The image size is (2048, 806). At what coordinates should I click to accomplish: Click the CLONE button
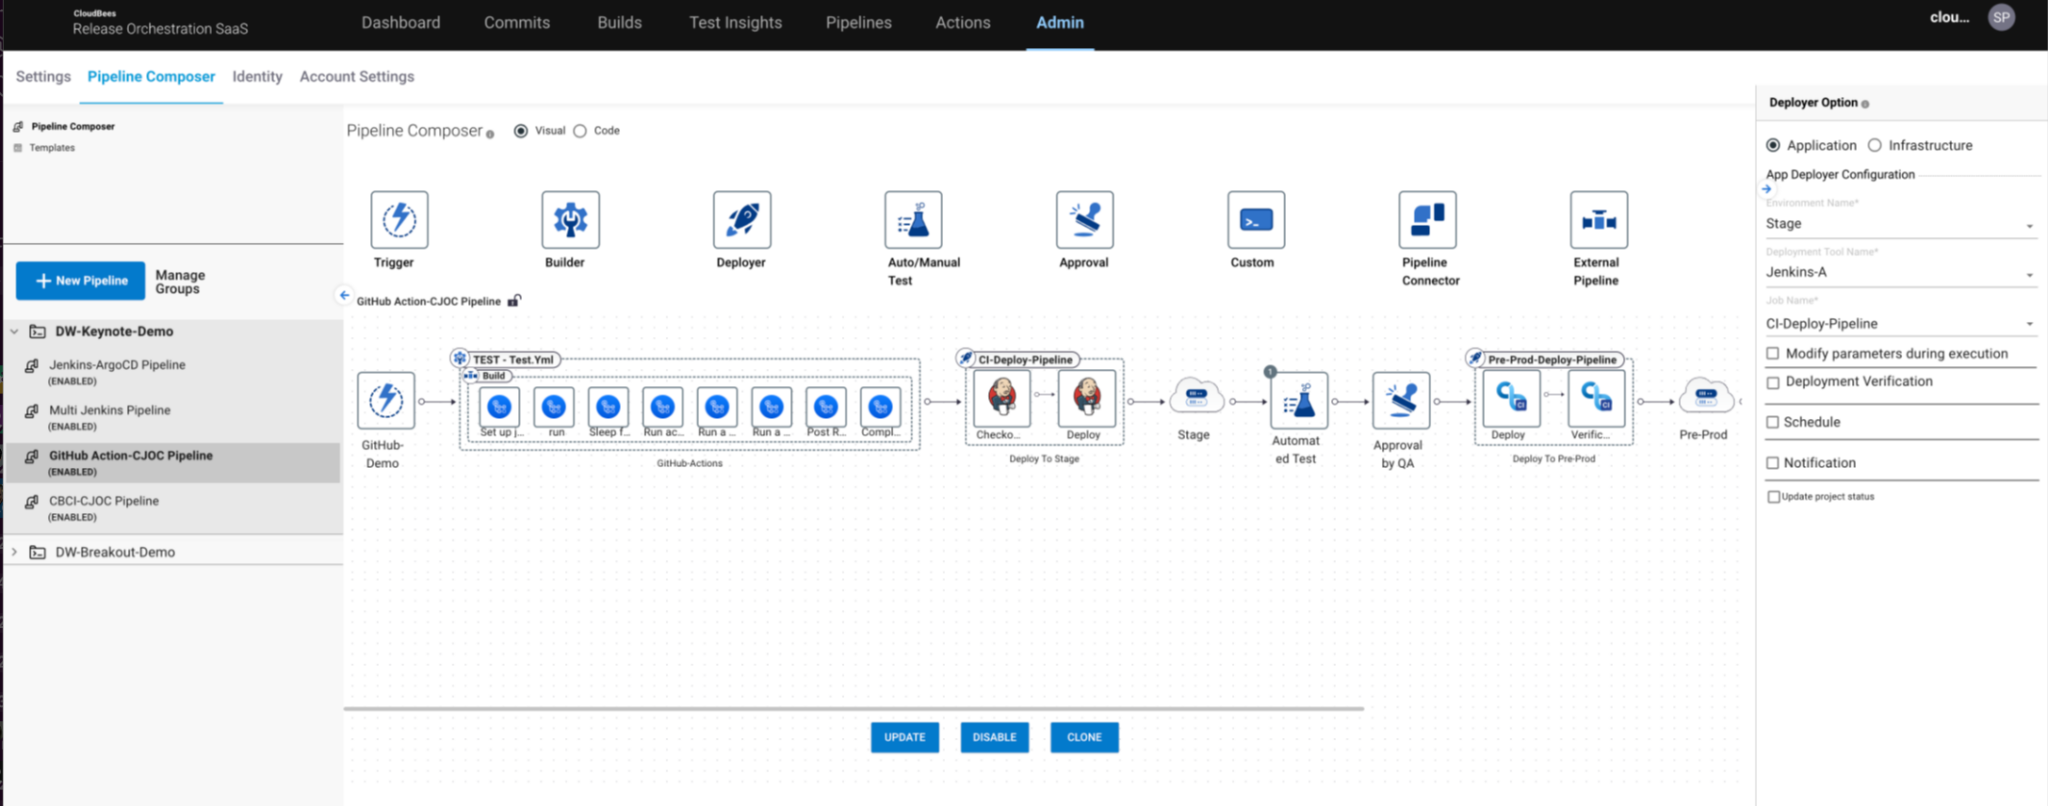coord(1085,737)
